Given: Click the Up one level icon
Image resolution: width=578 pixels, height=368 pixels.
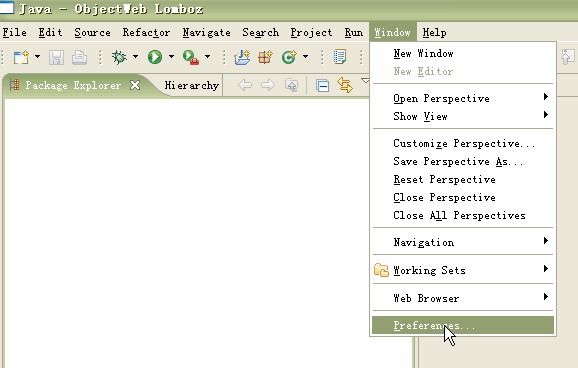Looking at the screenshot, I should (x=292, y=86).
